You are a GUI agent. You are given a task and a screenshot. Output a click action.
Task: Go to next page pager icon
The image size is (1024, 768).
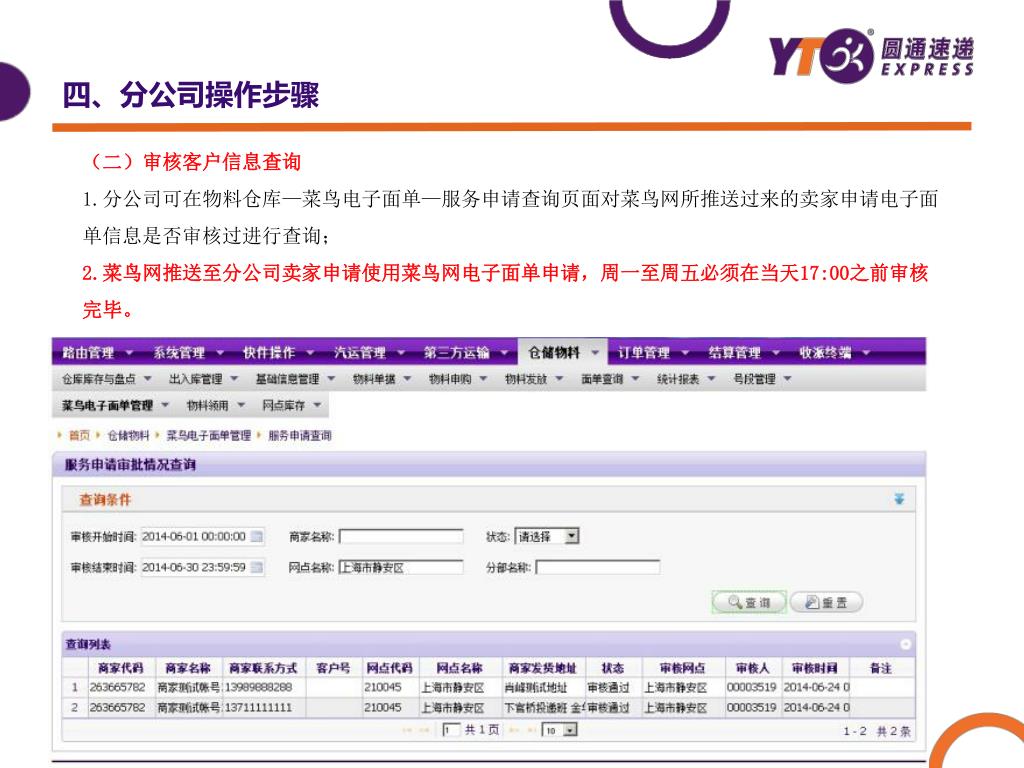pyautogui.click(x=513, y=730)
